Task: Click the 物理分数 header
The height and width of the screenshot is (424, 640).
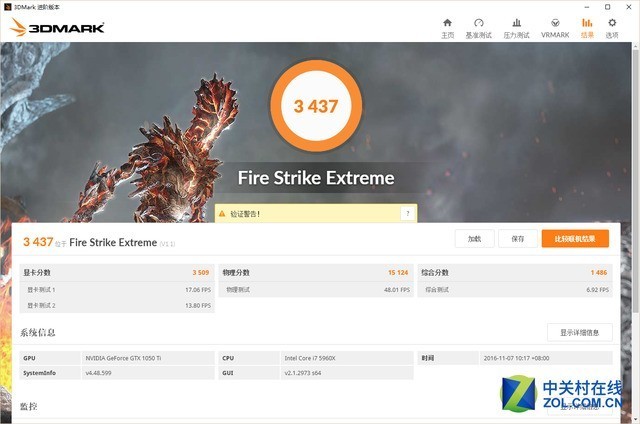Action: [x=236, y=272]
